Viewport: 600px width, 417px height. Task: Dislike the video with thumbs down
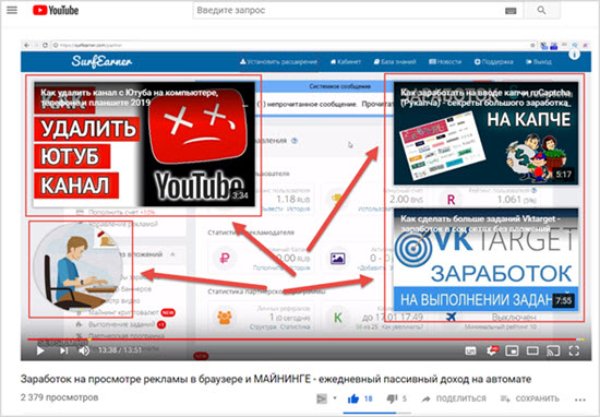tap(392, 399)
